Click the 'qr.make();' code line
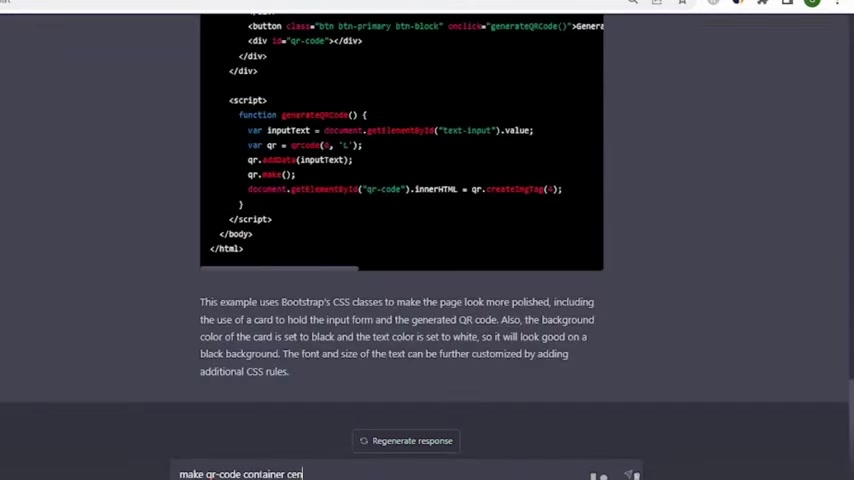Viewport: 854px width, 480px height. tap(271, 174)
